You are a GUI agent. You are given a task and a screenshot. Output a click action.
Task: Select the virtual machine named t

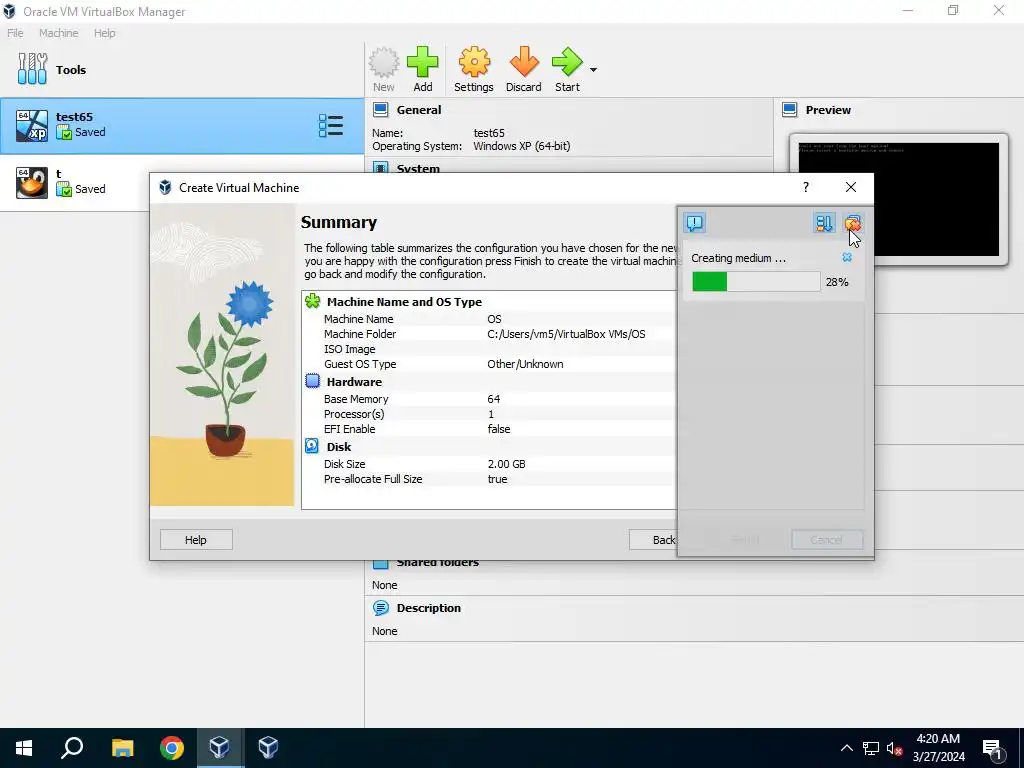(74, 182)
